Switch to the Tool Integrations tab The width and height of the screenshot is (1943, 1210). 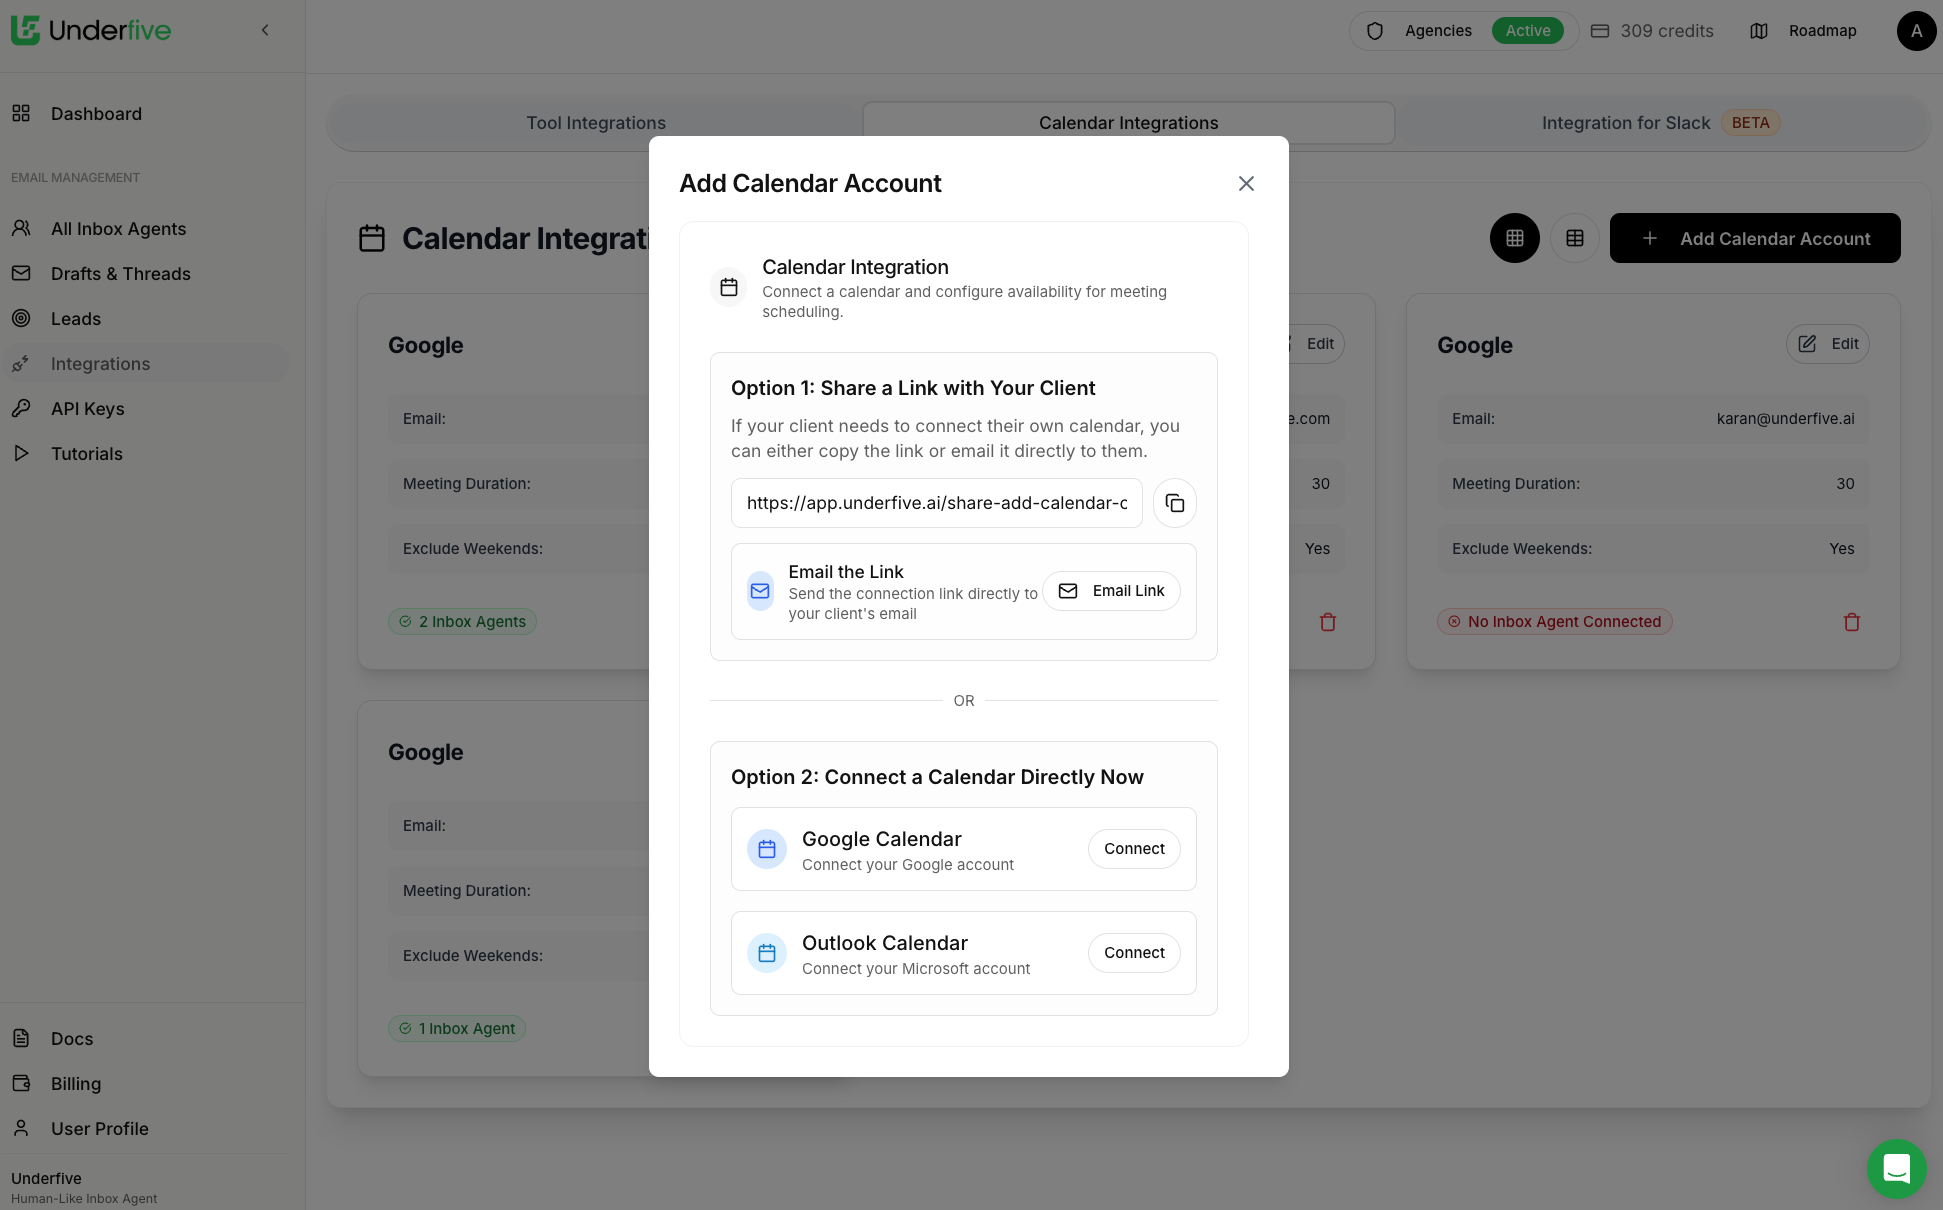coord(596,122)
